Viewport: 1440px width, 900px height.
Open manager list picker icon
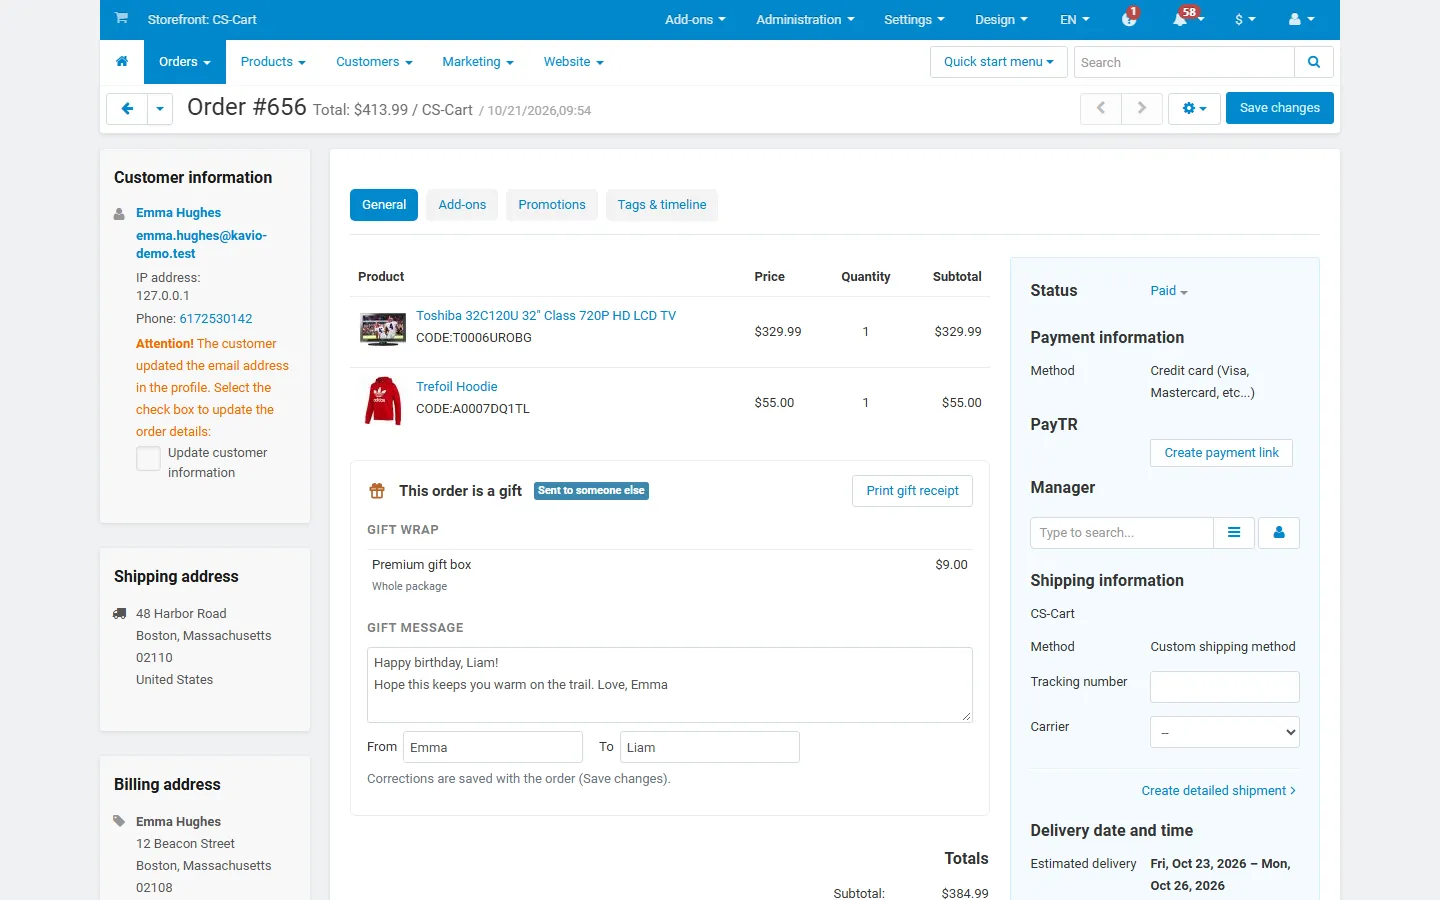1234,533
